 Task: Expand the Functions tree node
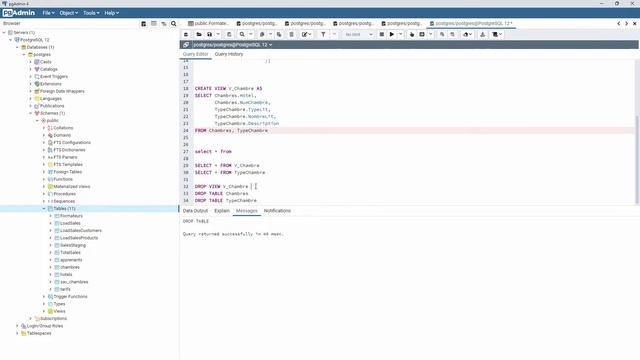(44, 179)
